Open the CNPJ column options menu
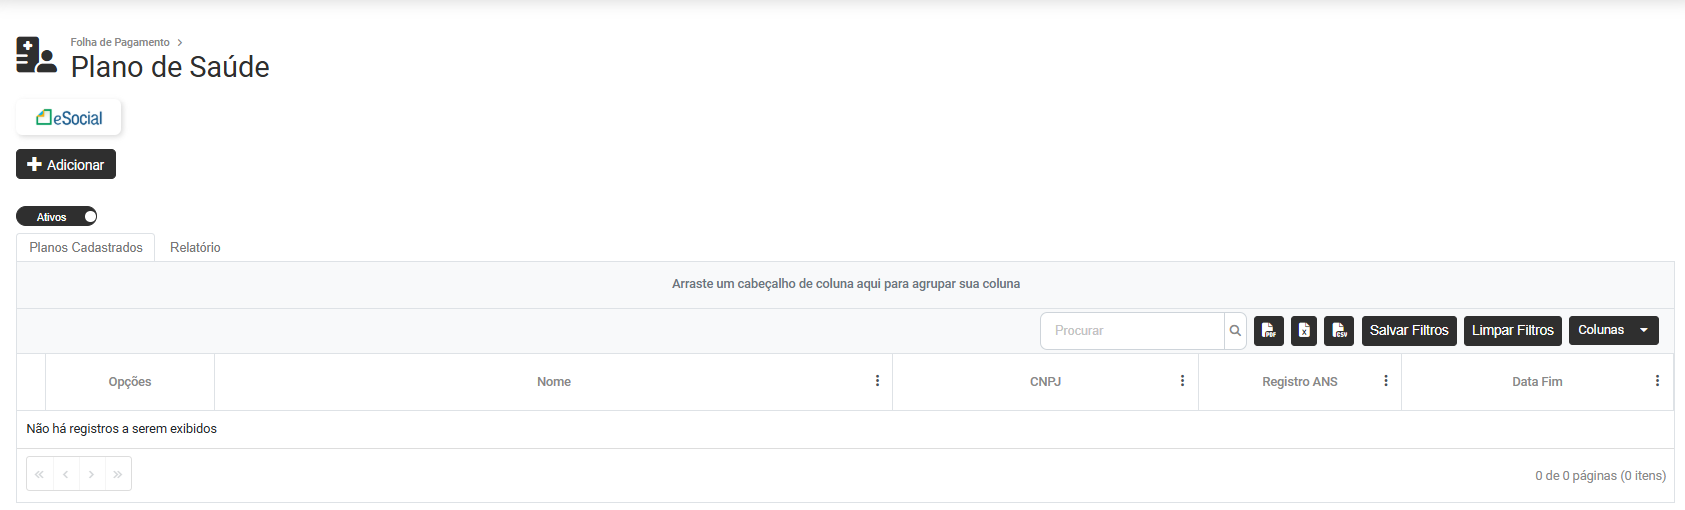 click(1182, 381)
